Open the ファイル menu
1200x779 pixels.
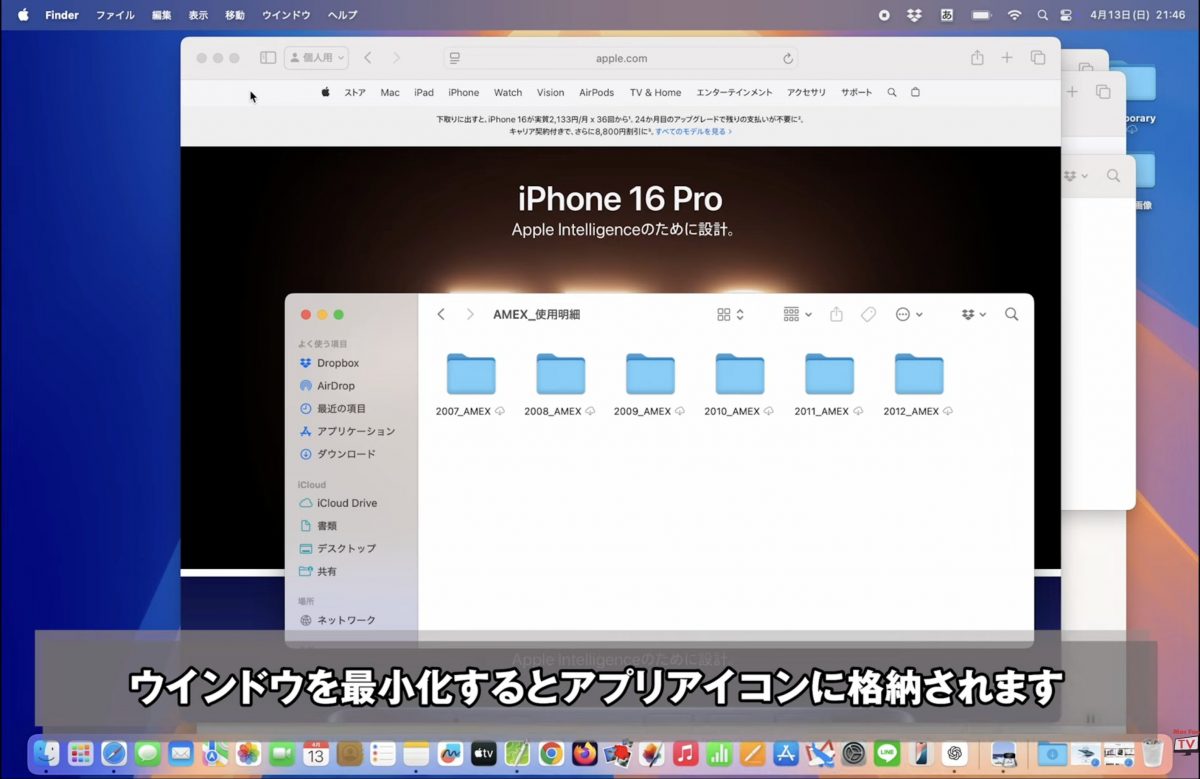point(115,15)
